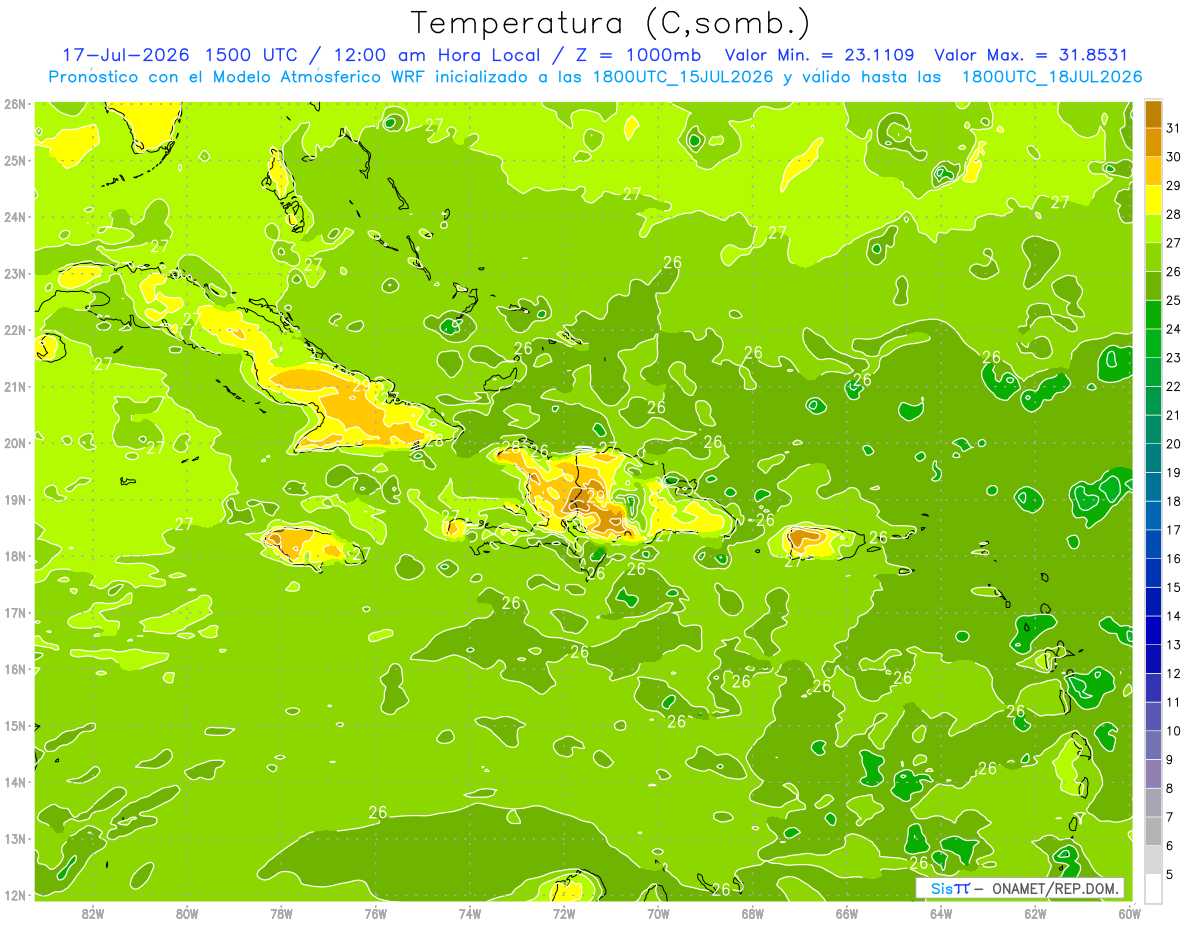The width and height of the screenshot is (1200, 927).
Task: Click the "18N" latitude axis label
Action: (15, 556)
